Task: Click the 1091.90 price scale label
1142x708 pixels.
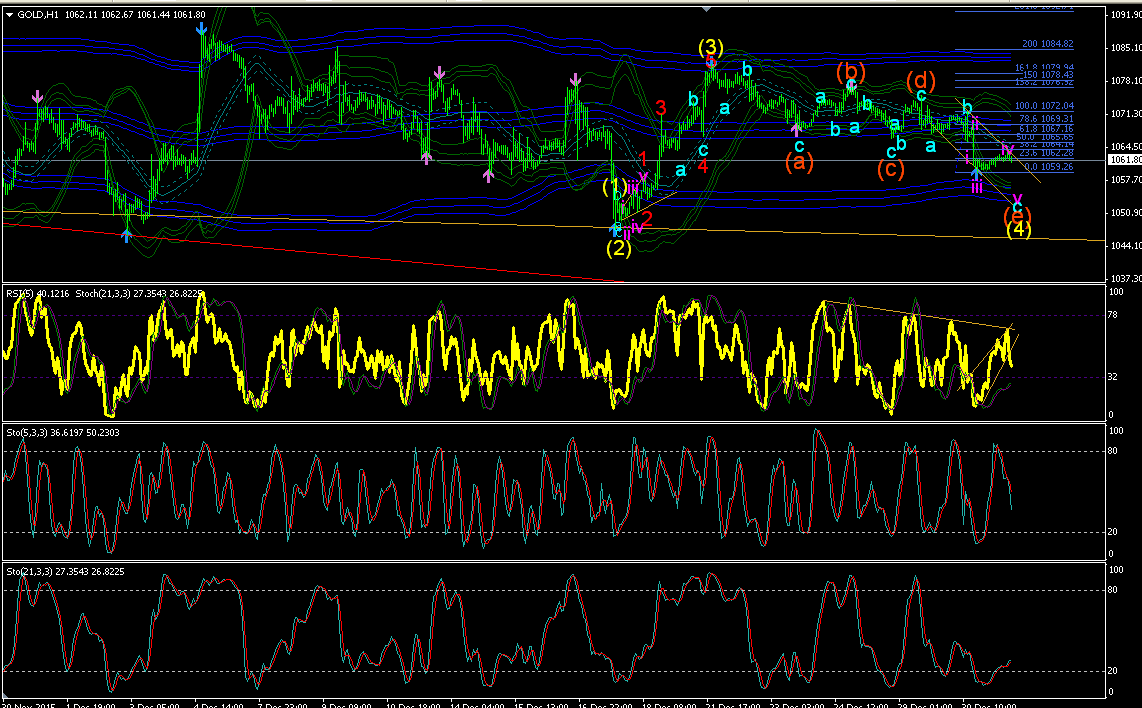Action: click(x=1126, y=14)
